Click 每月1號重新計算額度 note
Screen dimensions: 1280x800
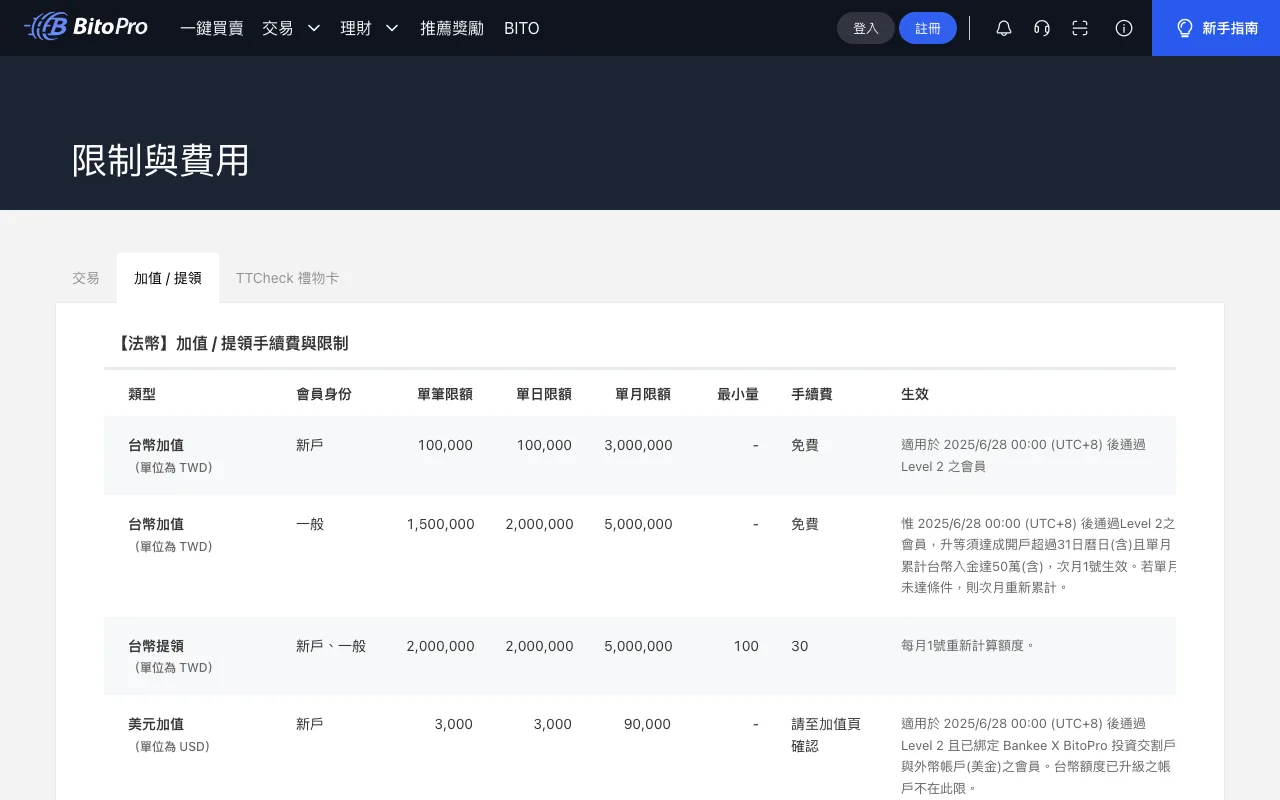tap(968, 646)
